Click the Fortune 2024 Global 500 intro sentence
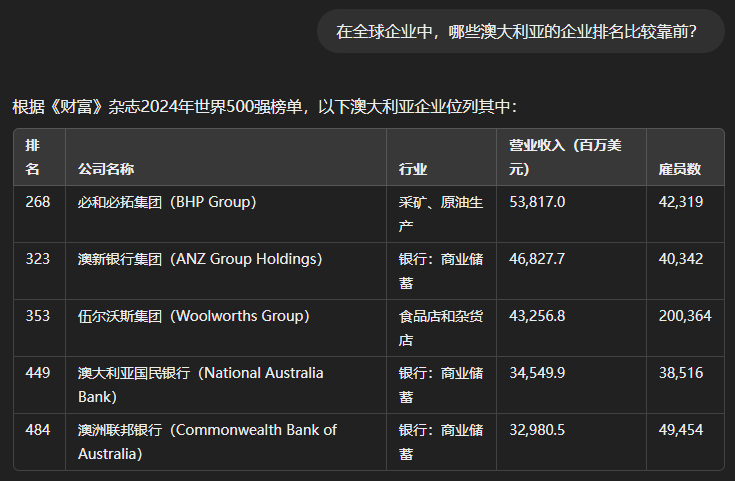The height and width of the screenshot is (481, 735). [x=265, y=107]
